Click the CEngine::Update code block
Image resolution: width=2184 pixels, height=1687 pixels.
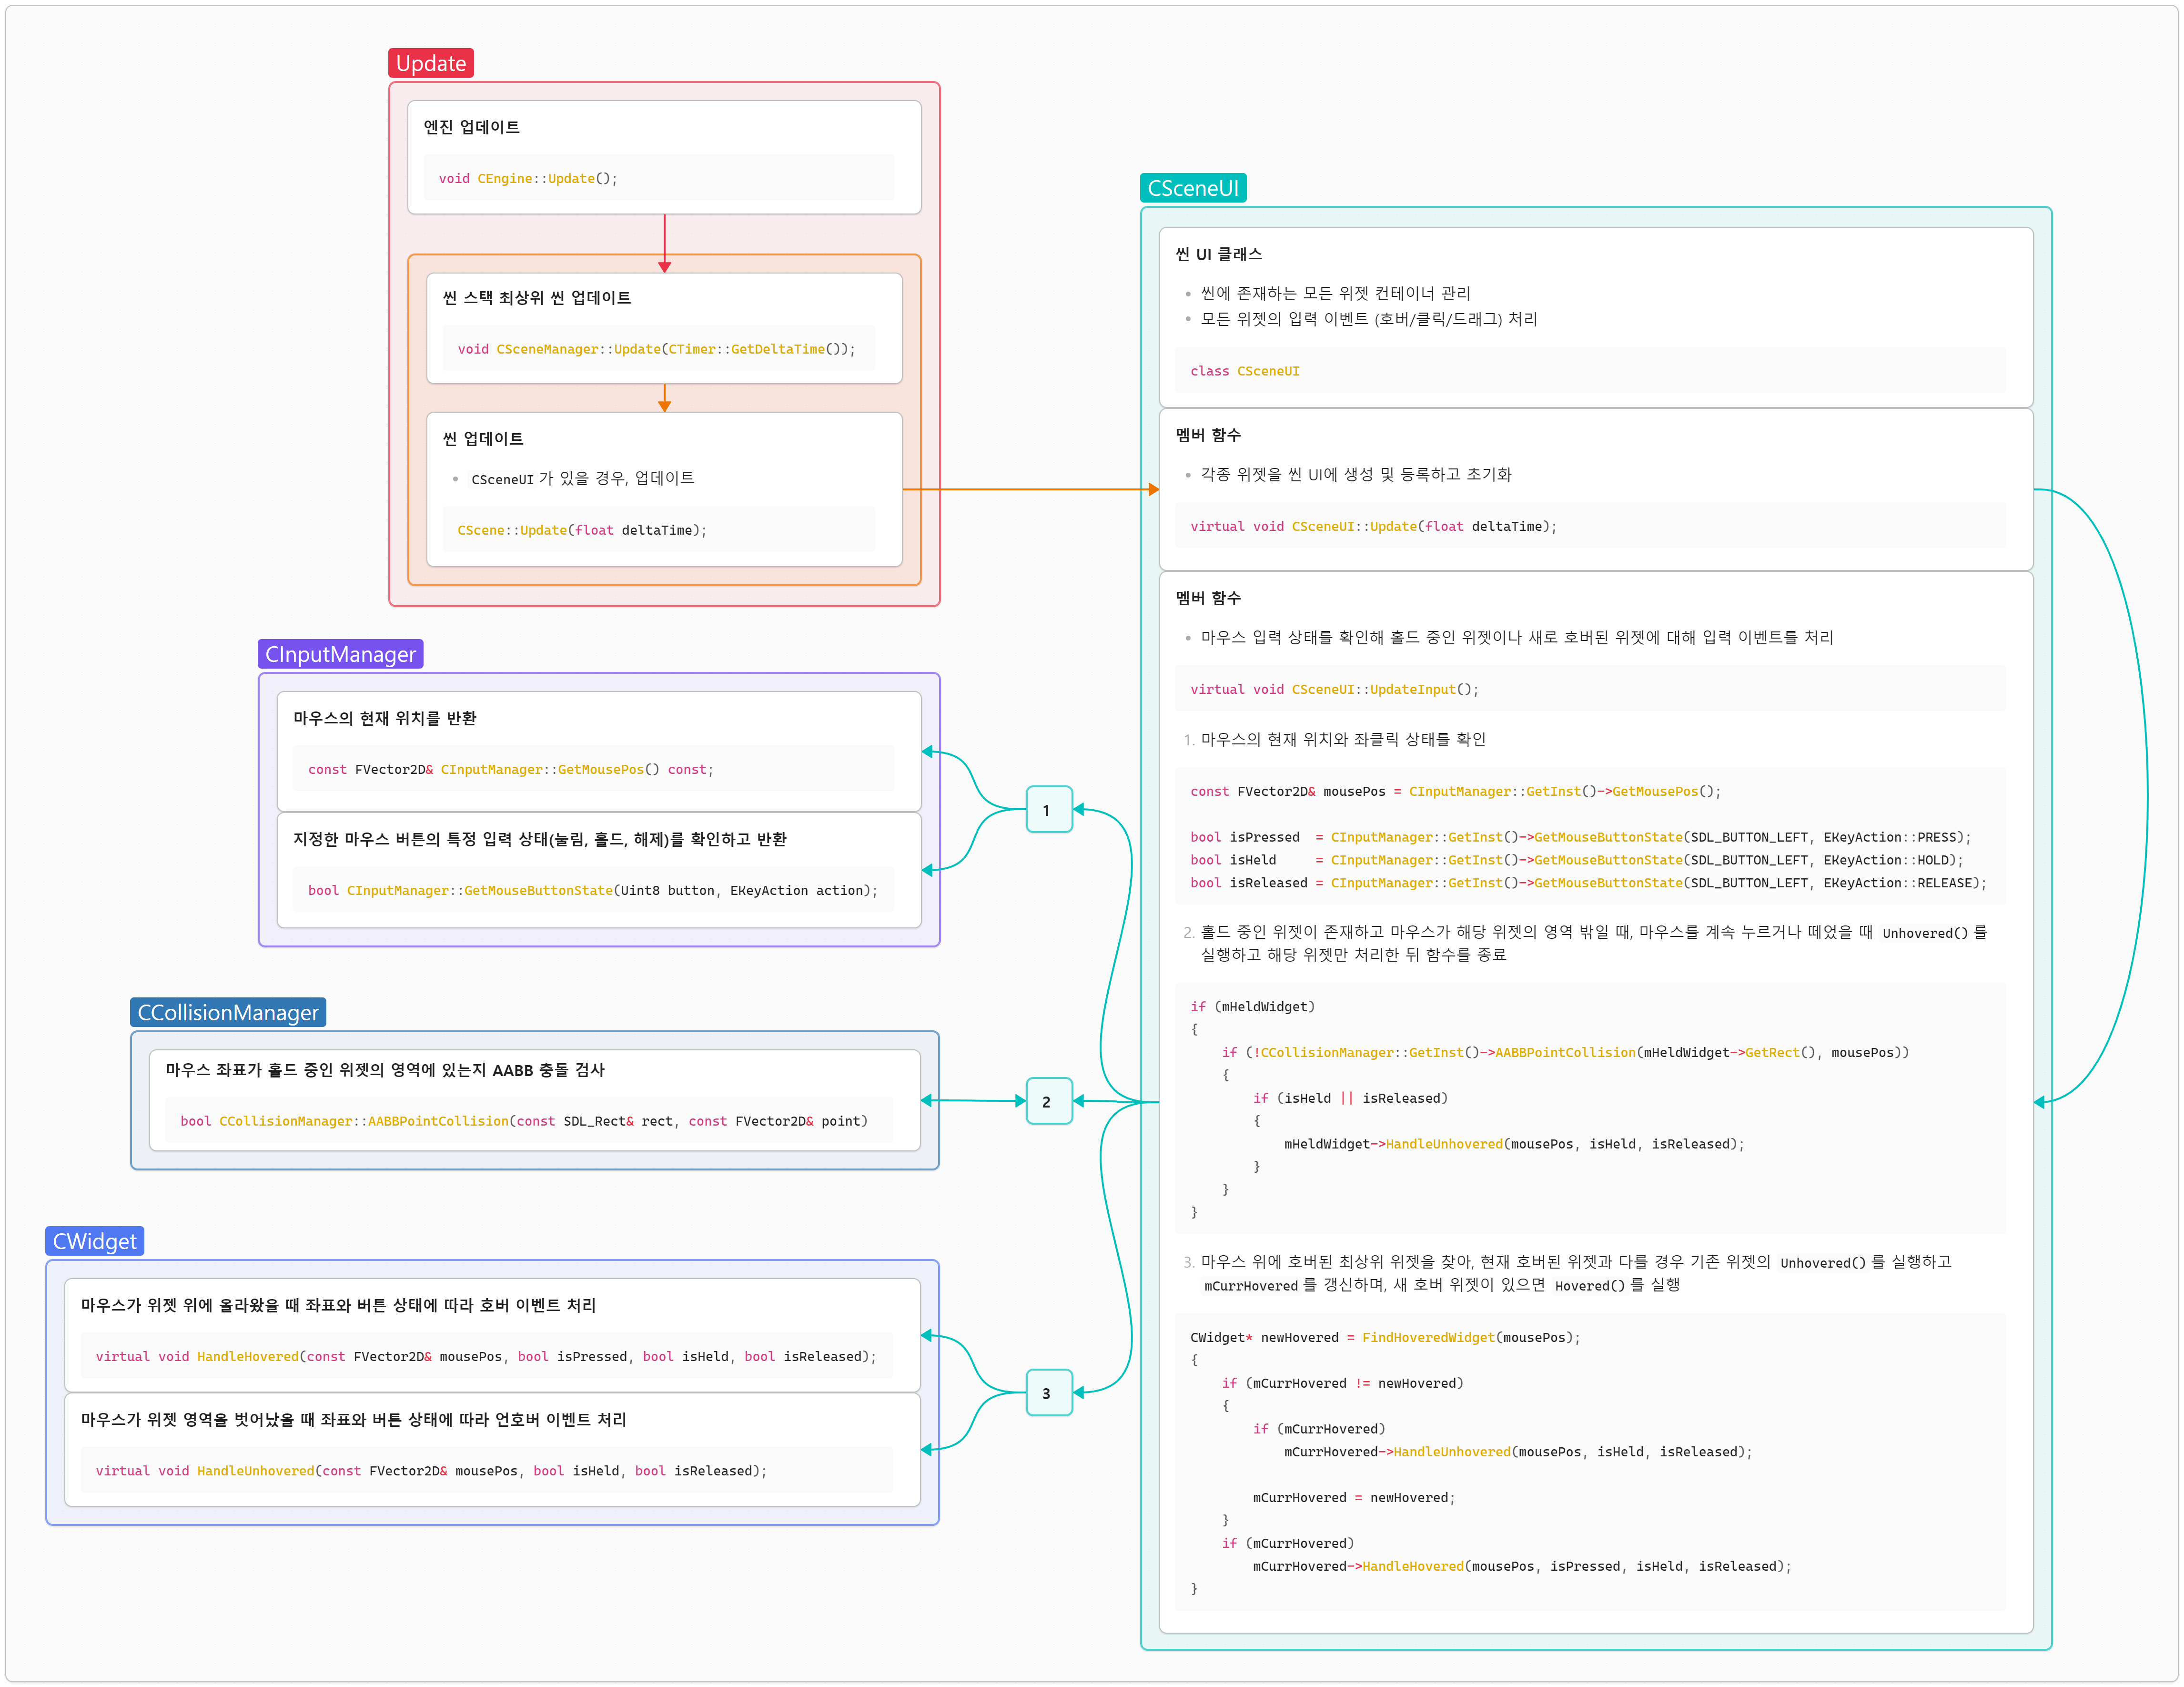528,178
